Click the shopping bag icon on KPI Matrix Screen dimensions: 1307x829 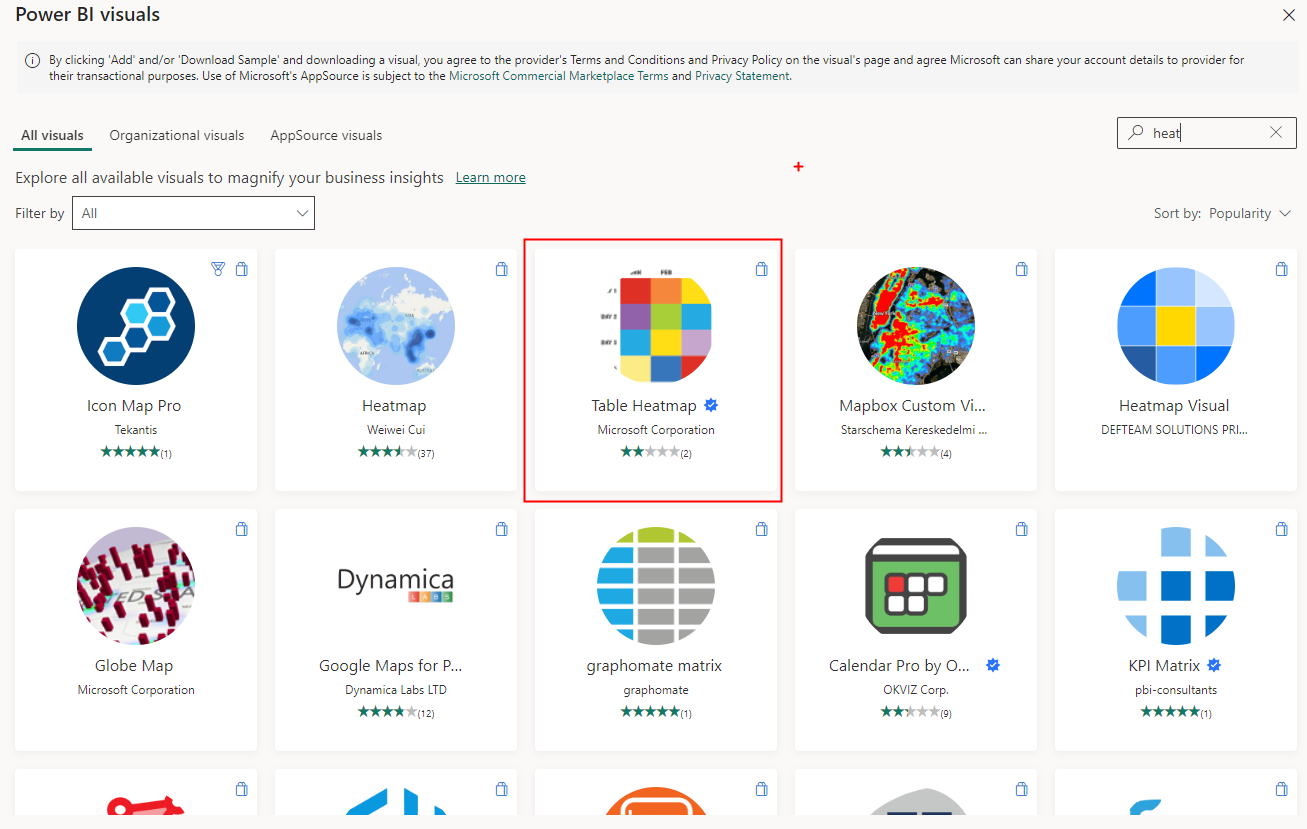(x=1281, y=528)
